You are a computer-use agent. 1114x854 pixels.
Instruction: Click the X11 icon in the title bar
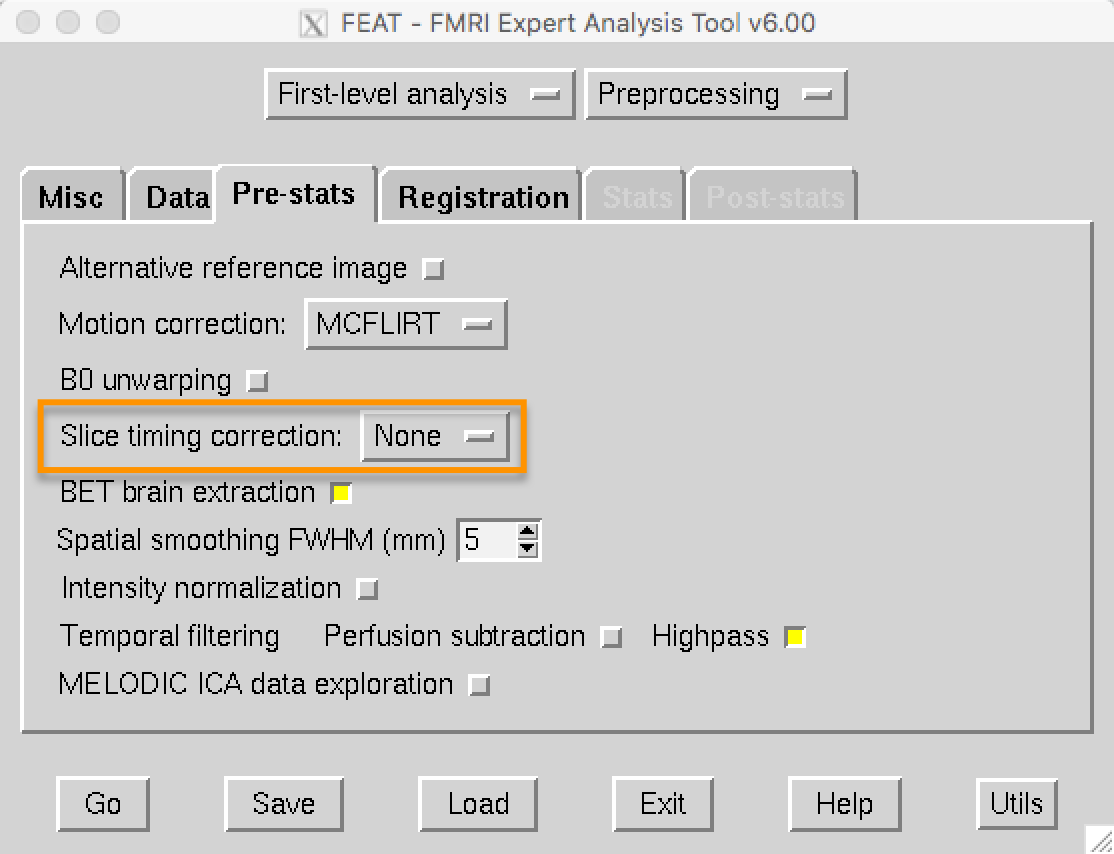pyautogui.click(x=313, y=23)
